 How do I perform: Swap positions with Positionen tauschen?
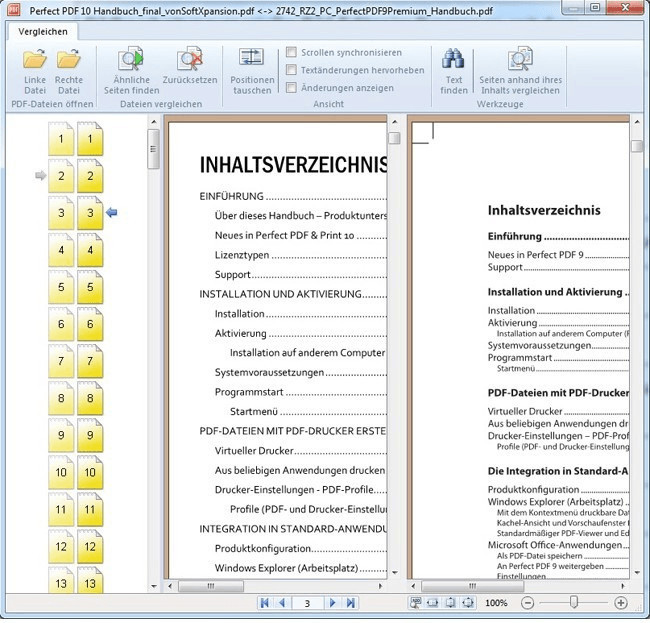point(251,70)
